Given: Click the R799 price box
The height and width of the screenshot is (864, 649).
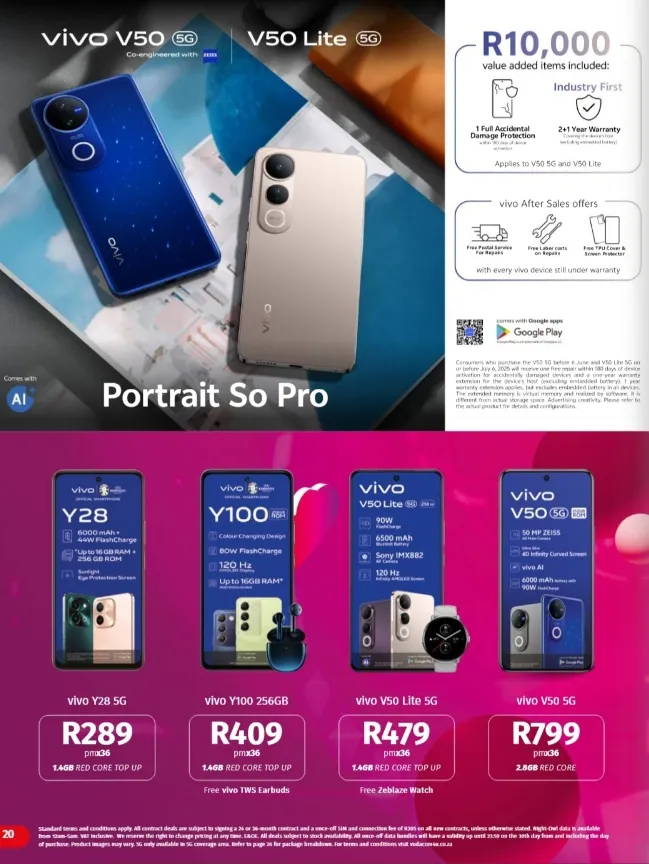Looking at the screenshot, I should 546,748.
